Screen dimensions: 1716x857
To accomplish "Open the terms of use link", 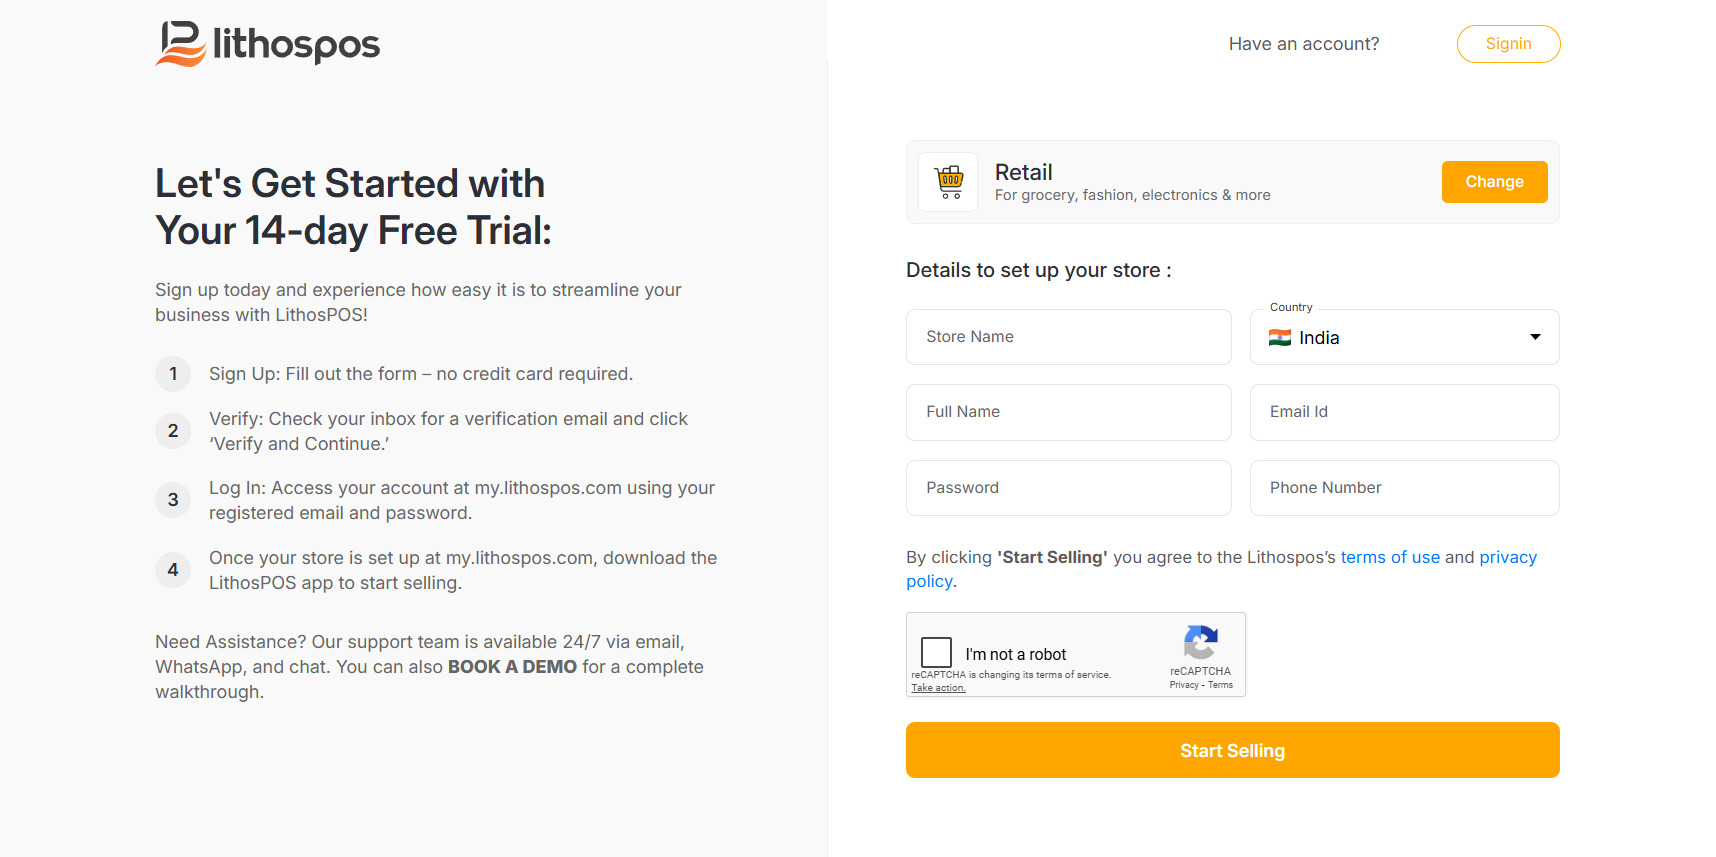I will click(x=1390, y=557).
